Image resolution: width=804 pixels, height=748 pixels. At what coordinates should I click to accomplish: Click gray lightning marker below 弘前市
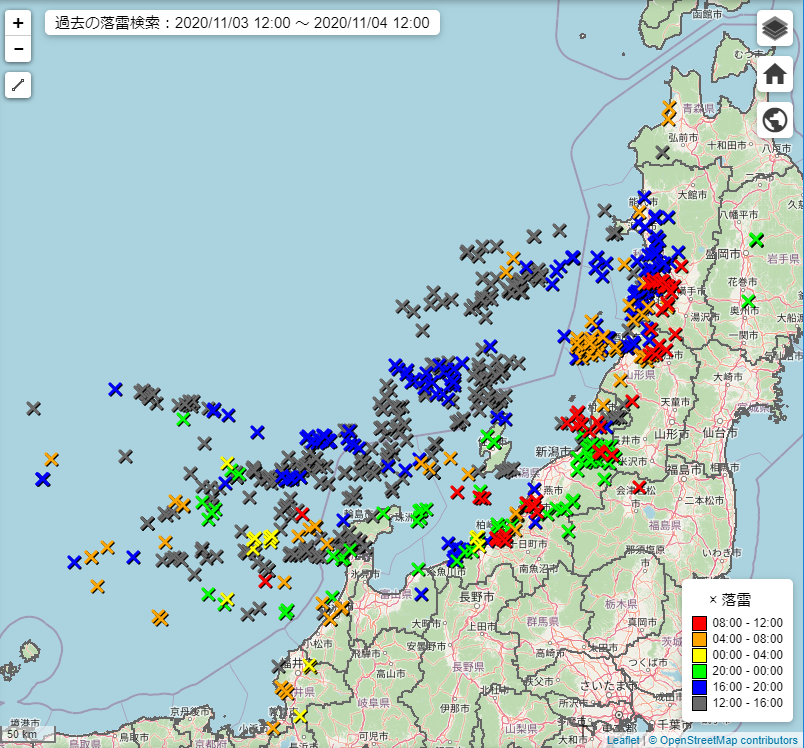(x=663, y=152)
